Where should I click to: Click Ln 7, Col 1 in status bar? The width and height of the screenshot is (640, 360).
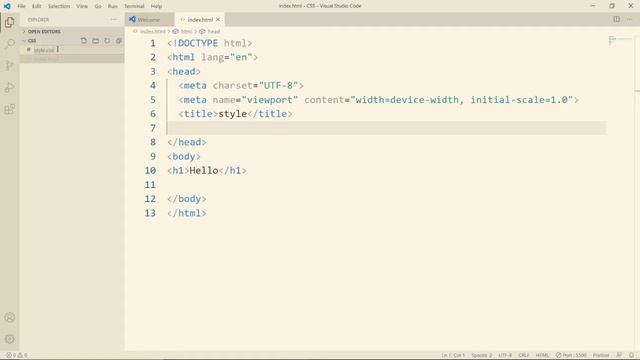tap(453, 355)
